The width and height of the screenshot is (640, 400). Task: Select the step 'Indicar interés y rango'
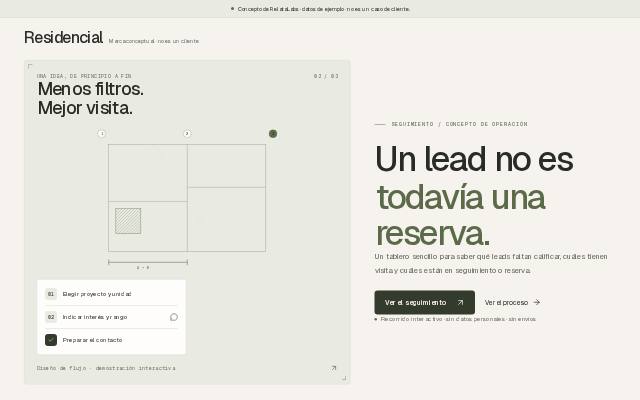pyautogui.click(x=111, y=317)
